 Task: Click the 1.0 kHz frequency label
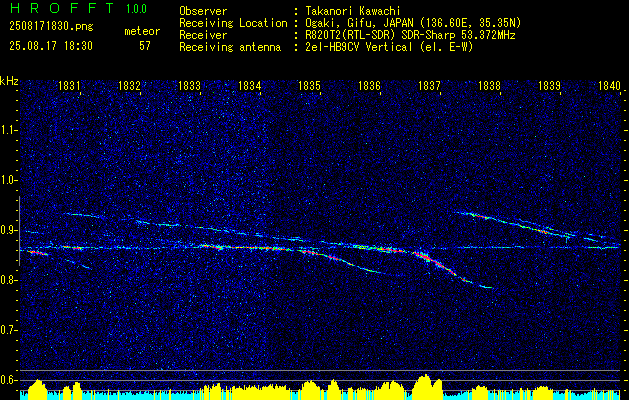tap(7, 180)
